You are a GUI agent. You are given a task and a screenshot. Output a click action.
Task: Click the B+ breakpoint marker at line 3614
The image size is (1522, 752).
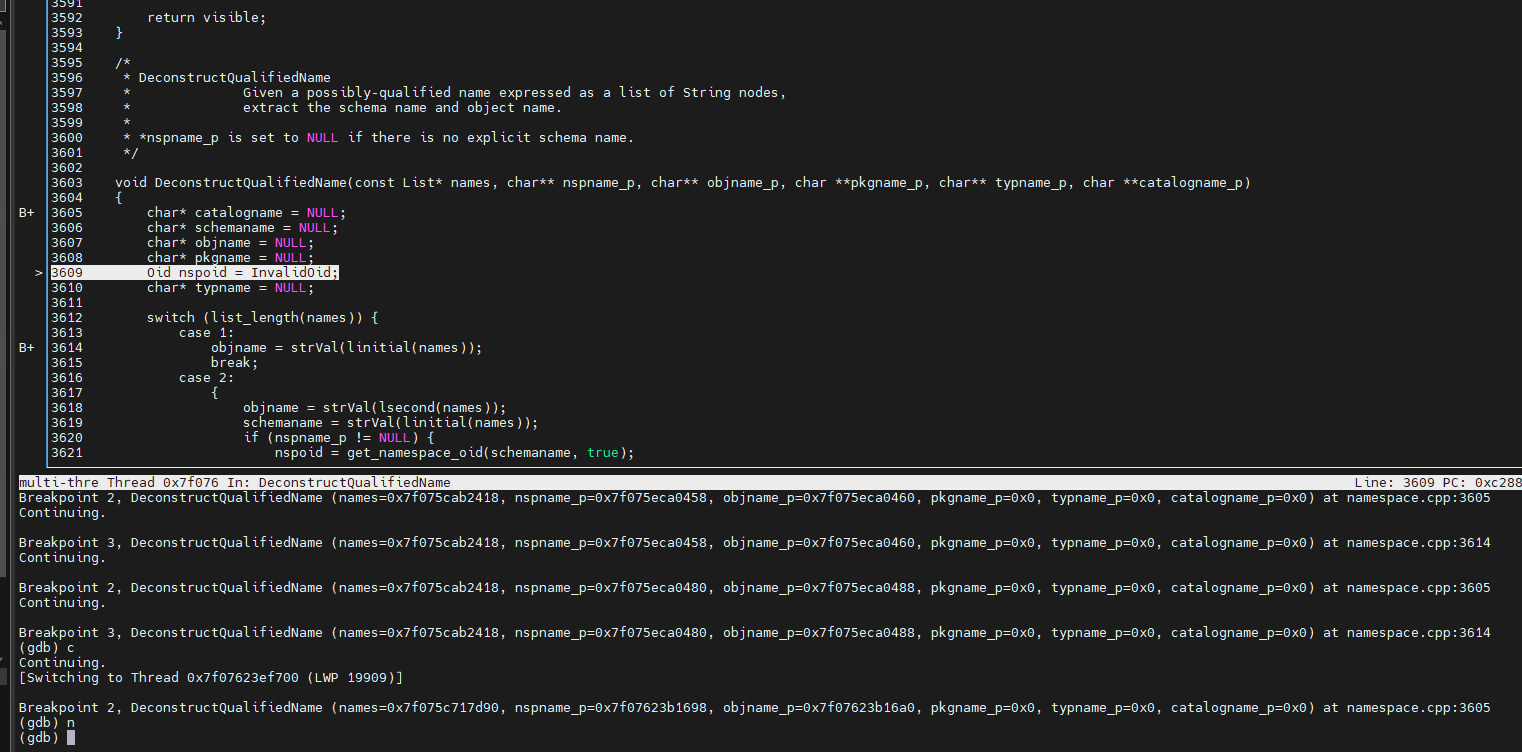[x=27, y=348]
